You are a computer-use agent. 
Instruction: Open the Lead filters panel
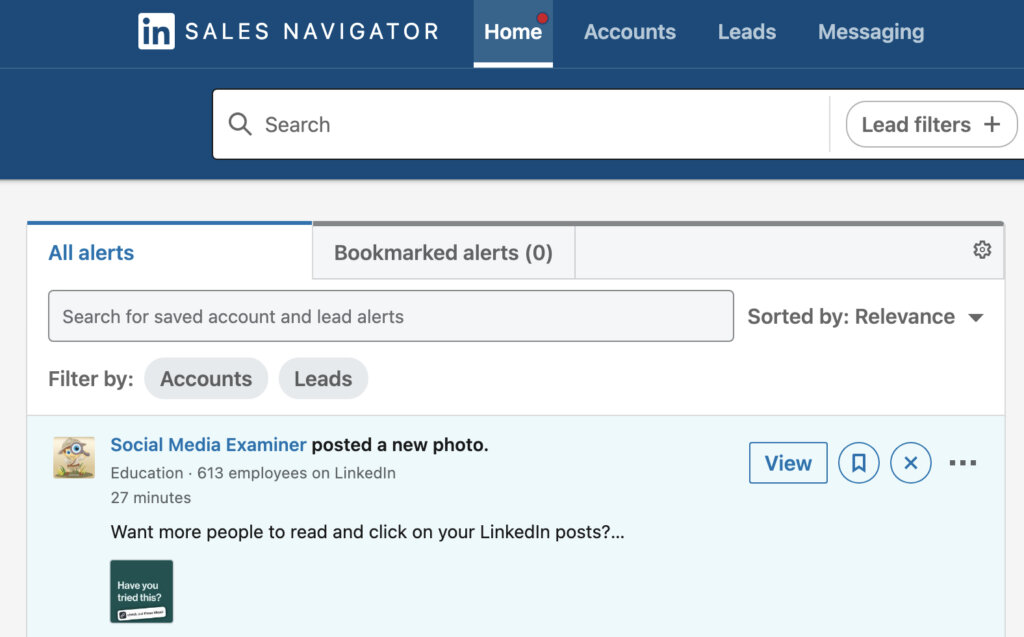coord(930,124)
